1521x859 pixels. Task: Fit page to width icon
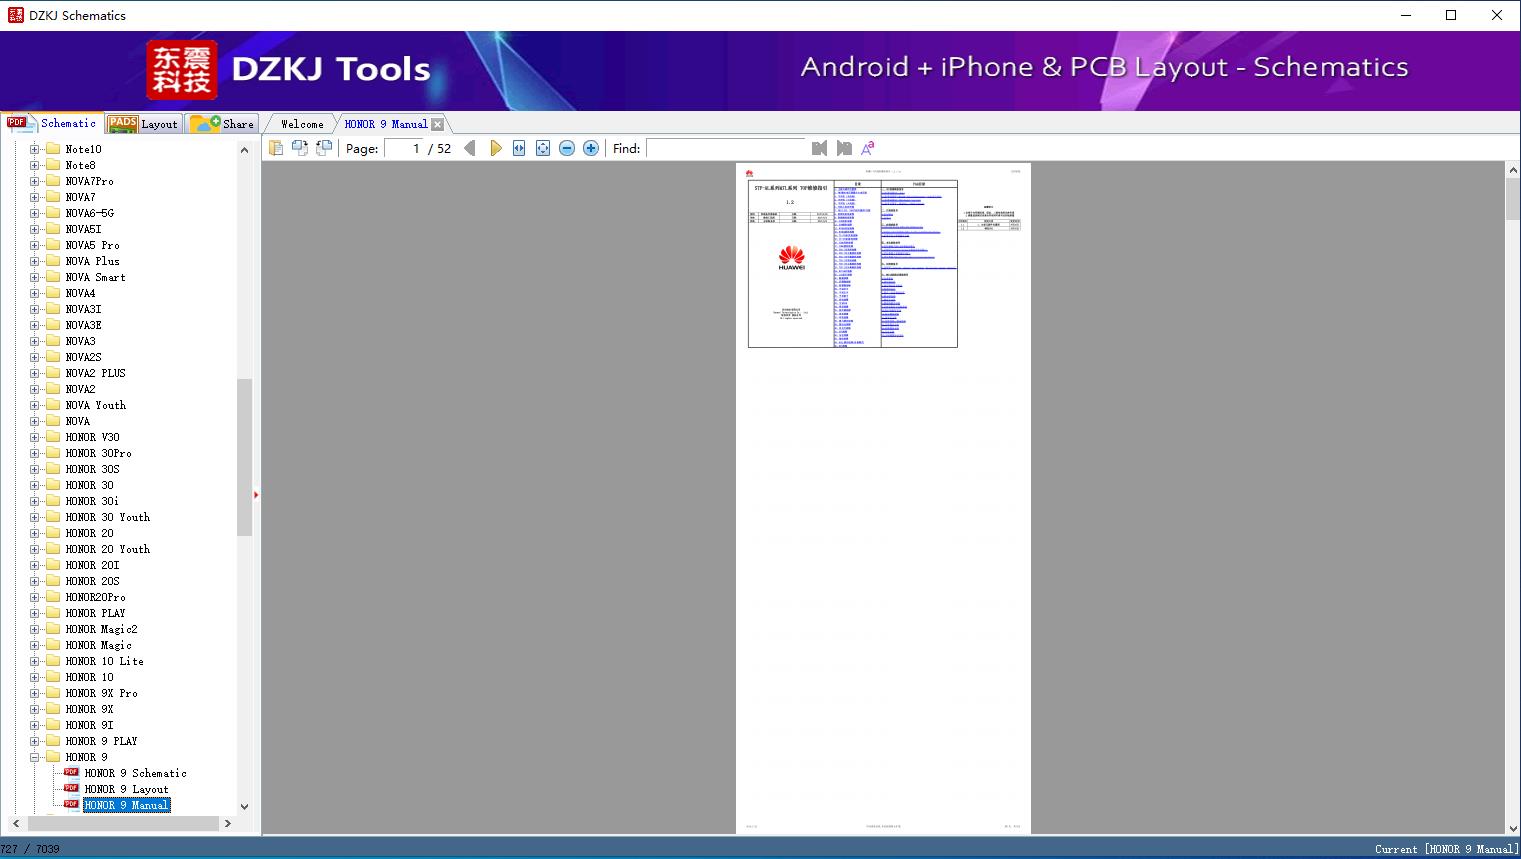[519, 148]
